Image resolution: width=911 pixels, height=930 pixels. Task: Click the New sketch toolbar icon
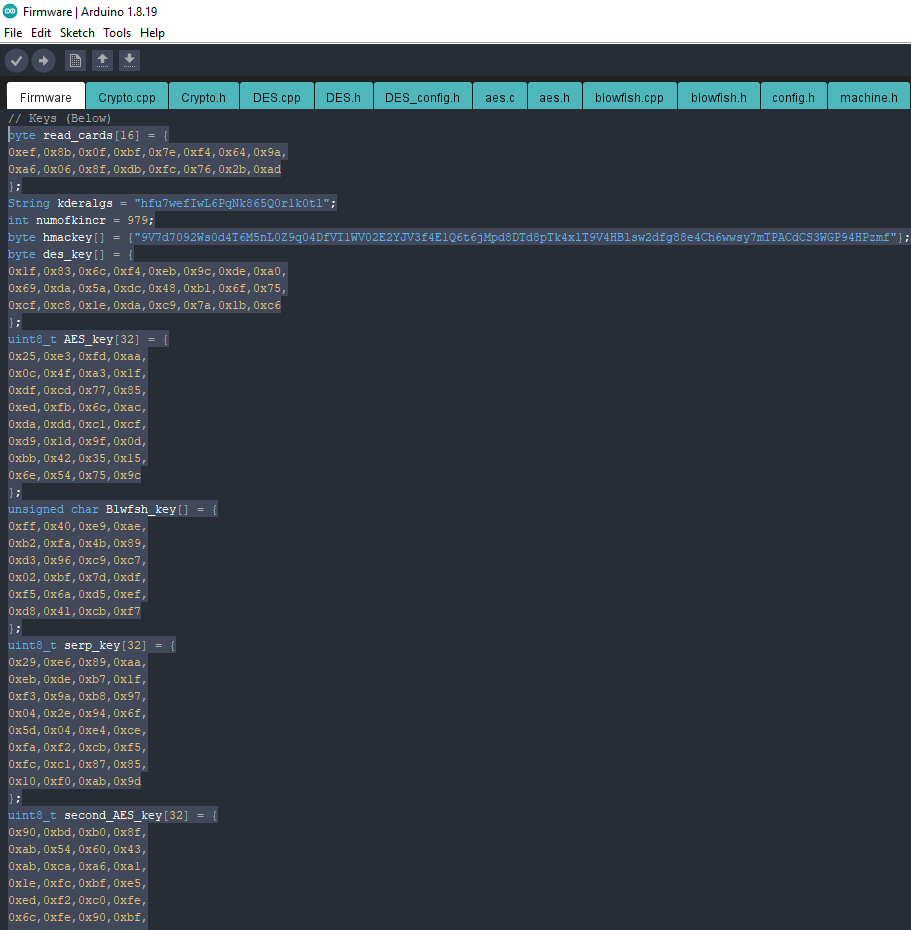click(75, 60)
